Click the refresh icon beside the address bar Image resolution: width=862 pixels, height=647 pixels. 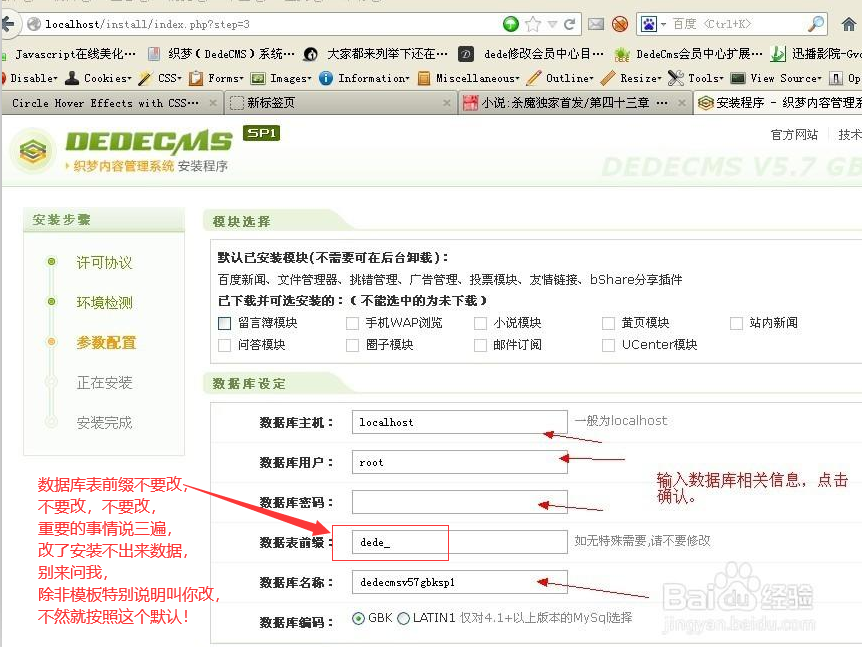coord(569,22)
